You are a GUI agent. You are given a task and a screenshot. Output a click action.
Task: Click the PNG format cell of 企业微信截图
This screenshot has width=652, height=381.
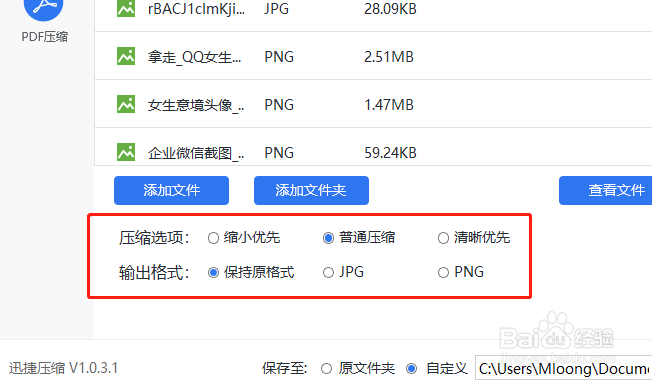pyautogui.click(x=279, y=153)
